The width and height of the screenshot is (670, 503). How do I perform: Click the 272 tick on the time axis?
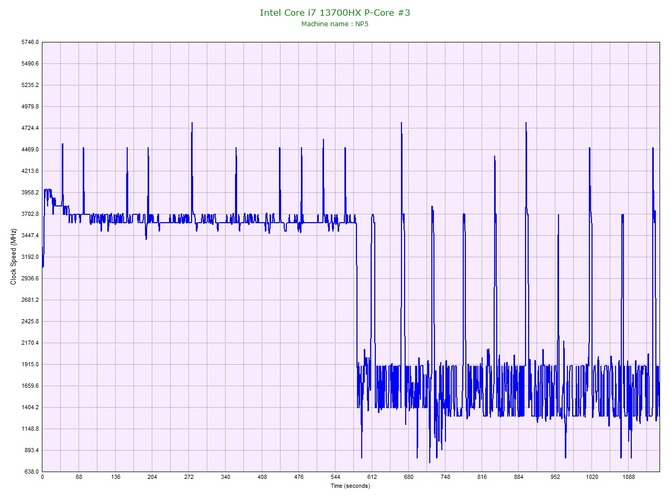(x=190, y=478)
